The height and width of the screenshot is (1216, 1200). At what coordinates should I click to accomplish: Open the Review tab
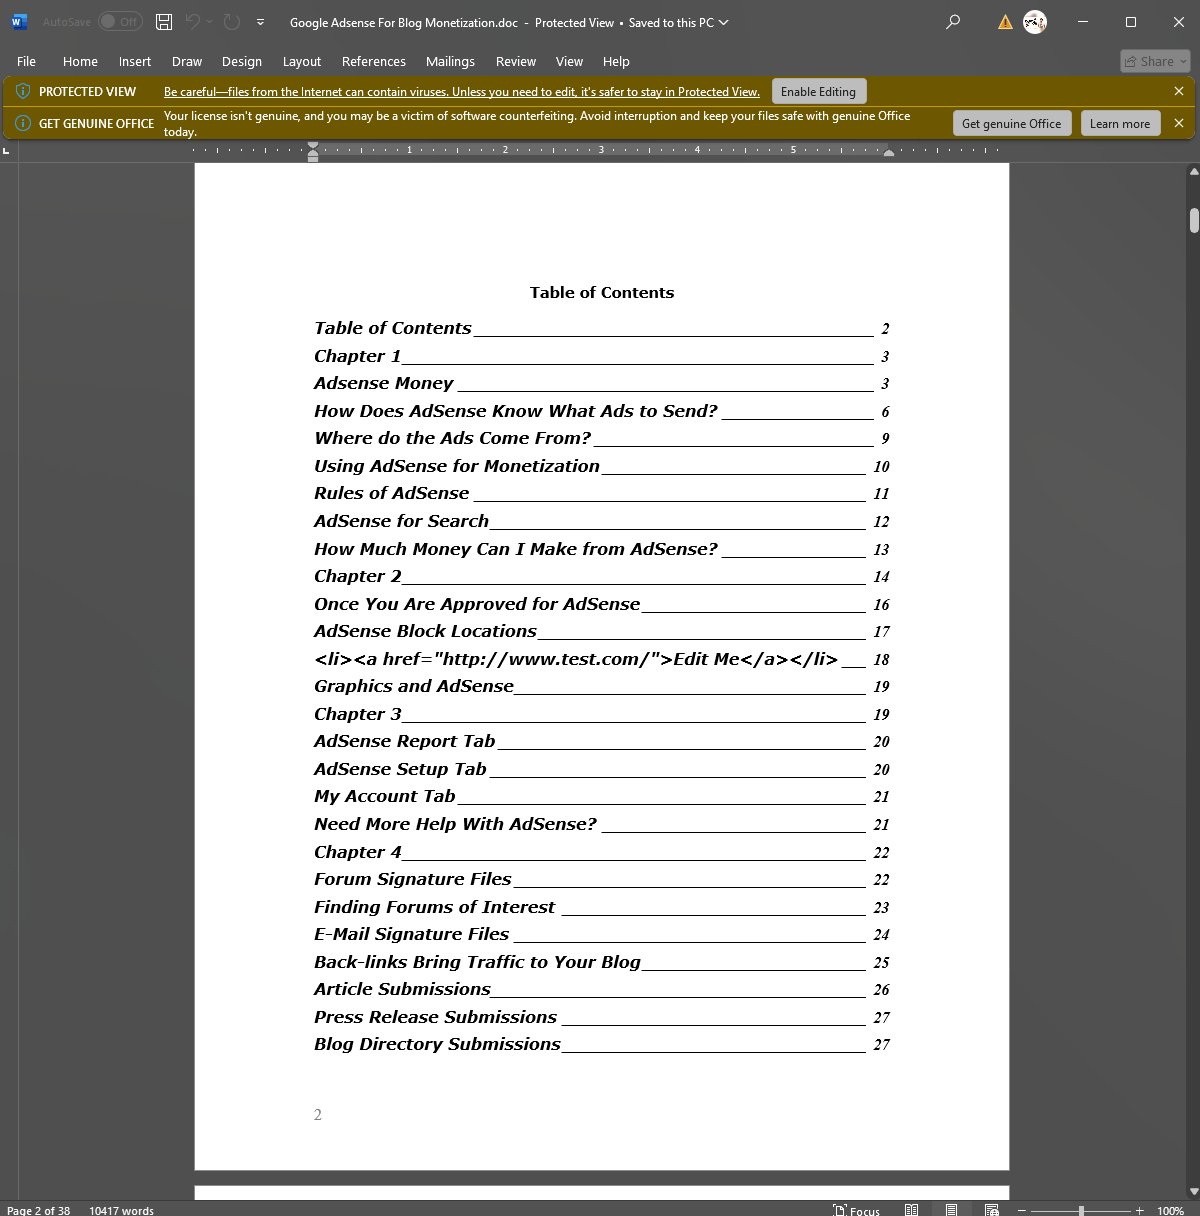tap(516, 61)
